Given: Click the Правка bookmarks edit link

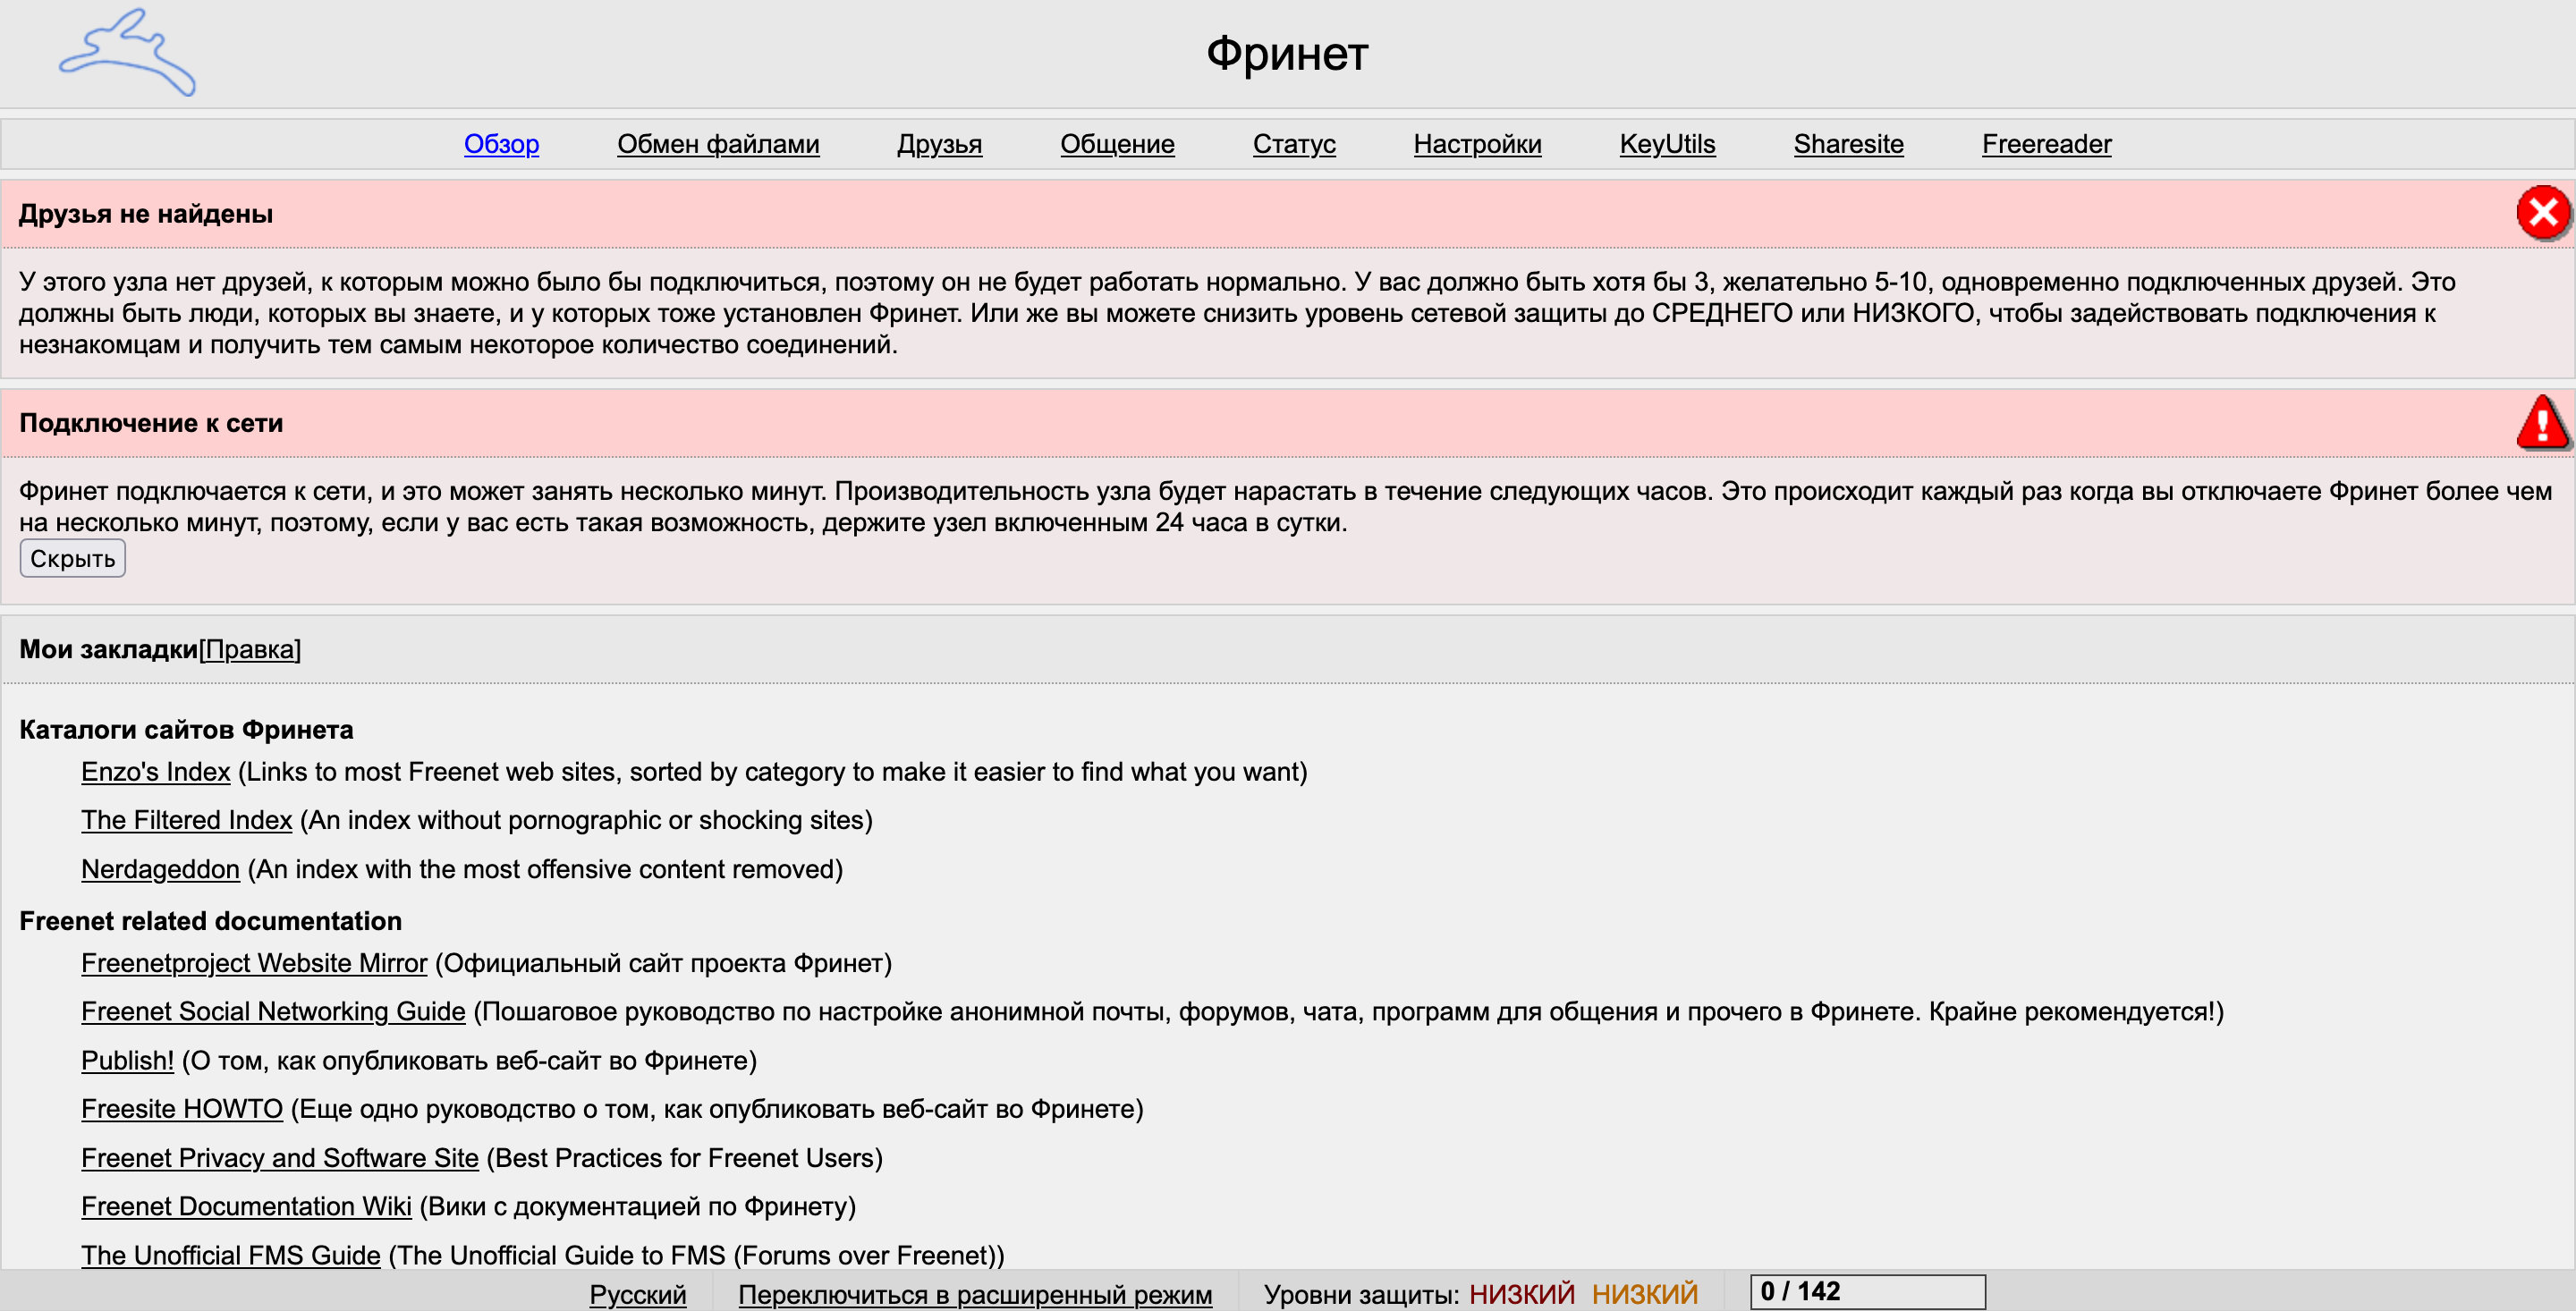Looking at the screenshot, I should [250, 650].
